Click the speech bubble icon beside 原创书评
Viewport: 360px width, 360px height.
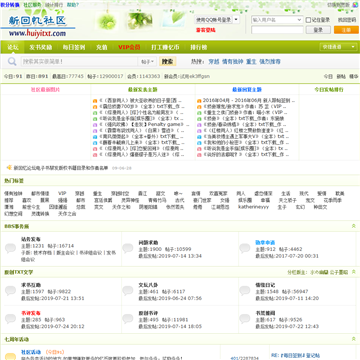click(x=128, y=318)
